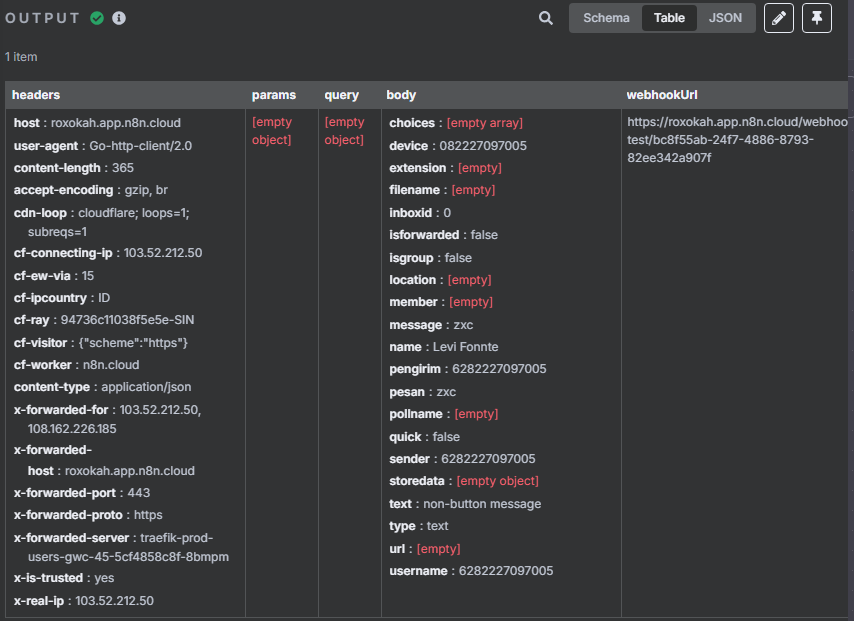
Task: Click the x-is-trusted yes row
Action: (x=64, y=578)
